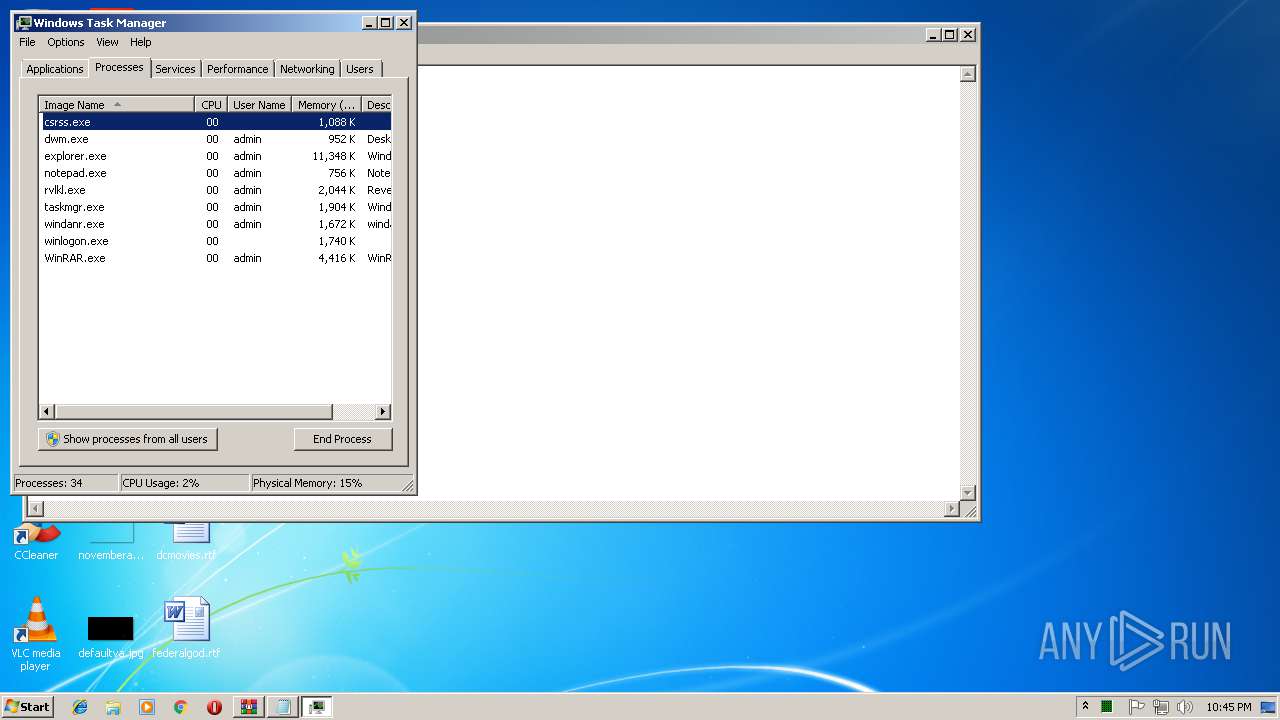Open Windows Explorer folder icon in taskbar
This screenshot has width=1280, height=720.
(113, 706)
